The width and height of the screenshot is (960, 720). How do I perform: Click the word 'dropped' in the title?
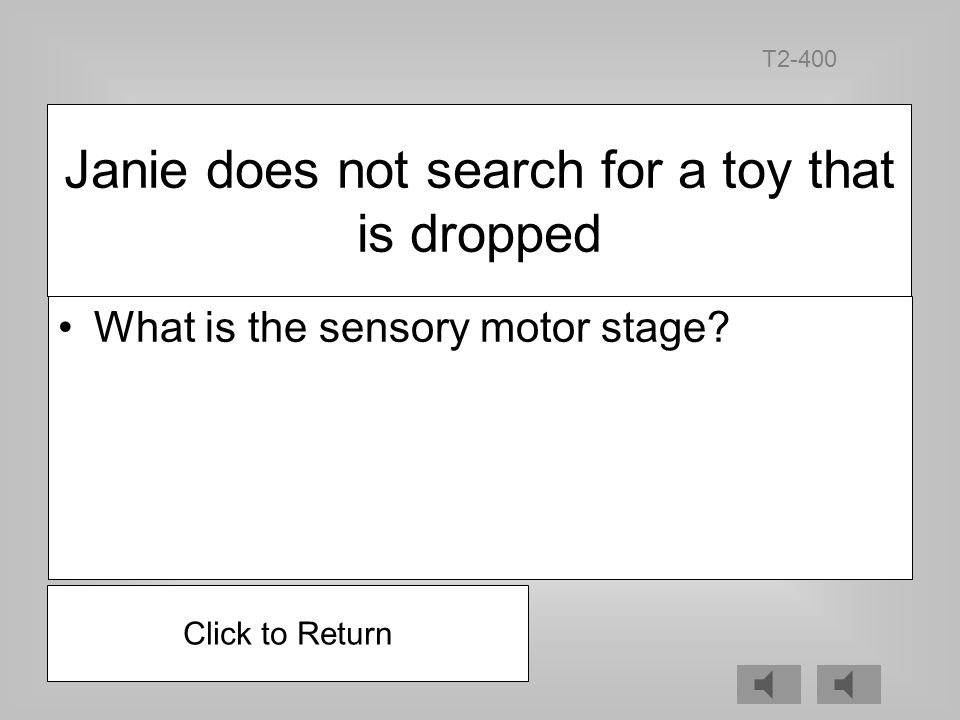(505, 235)
